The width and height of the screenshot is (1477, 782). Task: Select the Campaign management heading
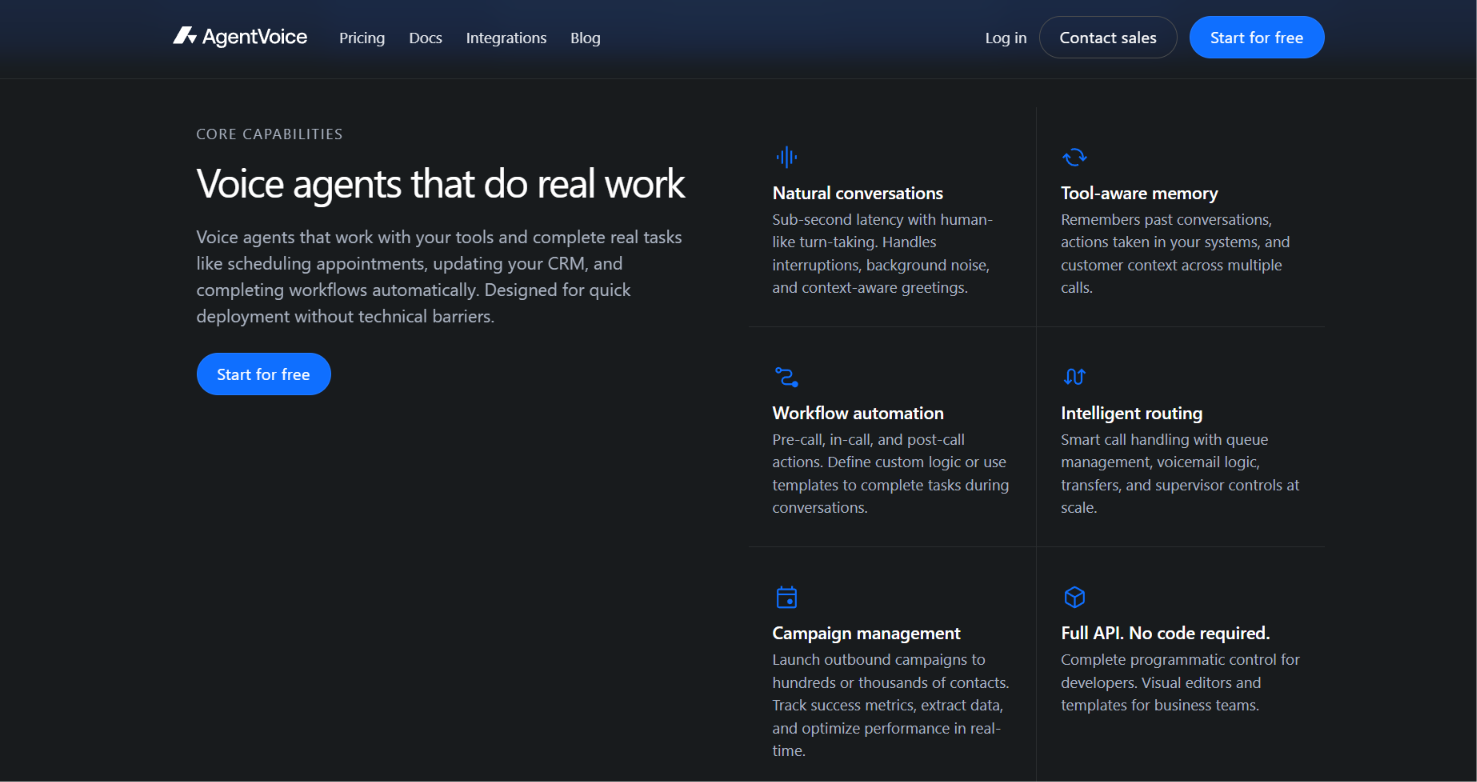(x=866, y=633)
